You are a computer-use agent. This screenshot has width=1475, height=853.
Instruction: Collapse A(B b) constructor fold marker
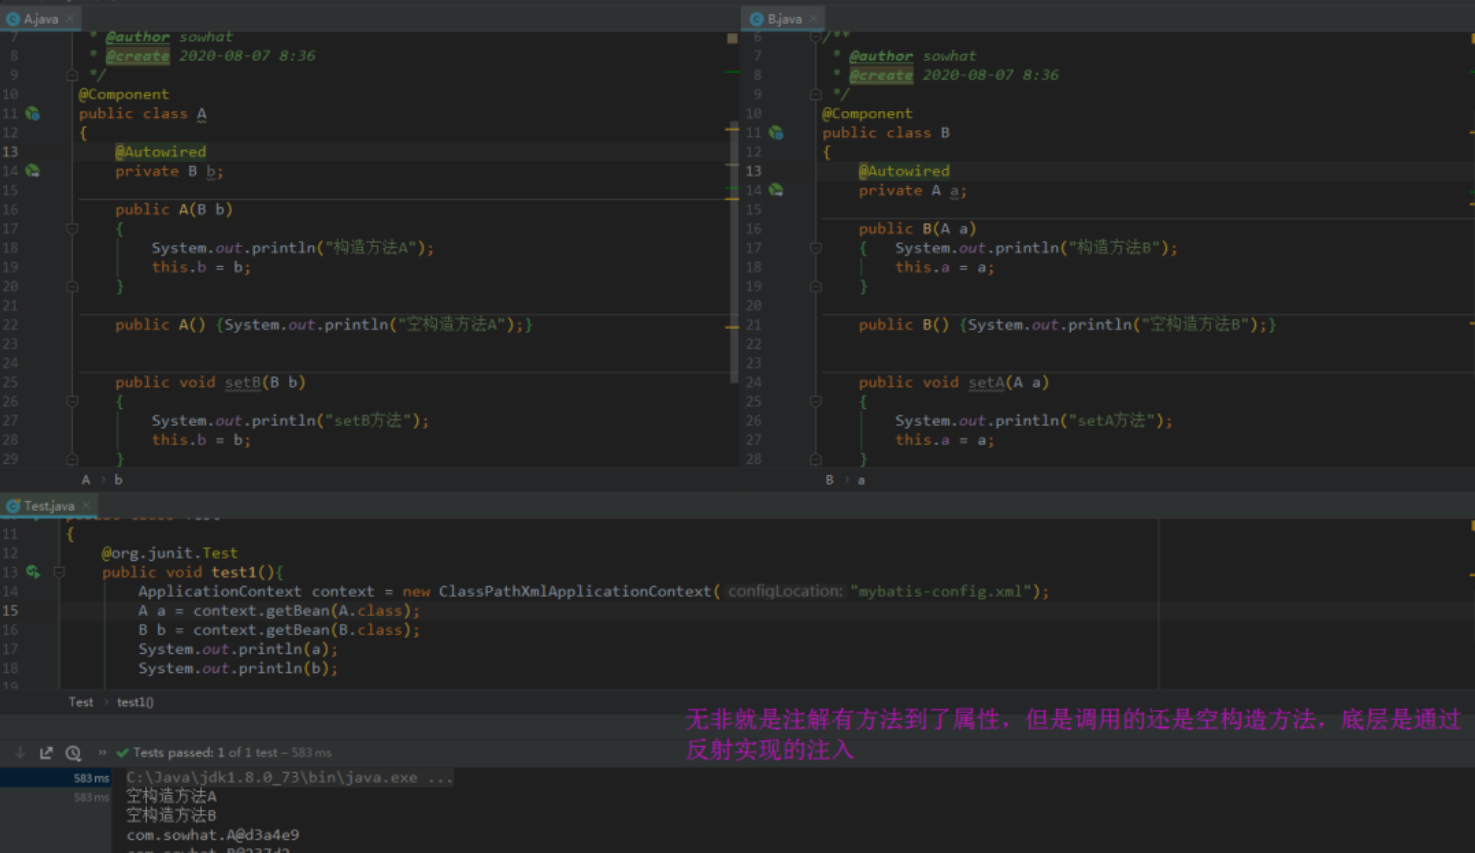coord(72,229)
